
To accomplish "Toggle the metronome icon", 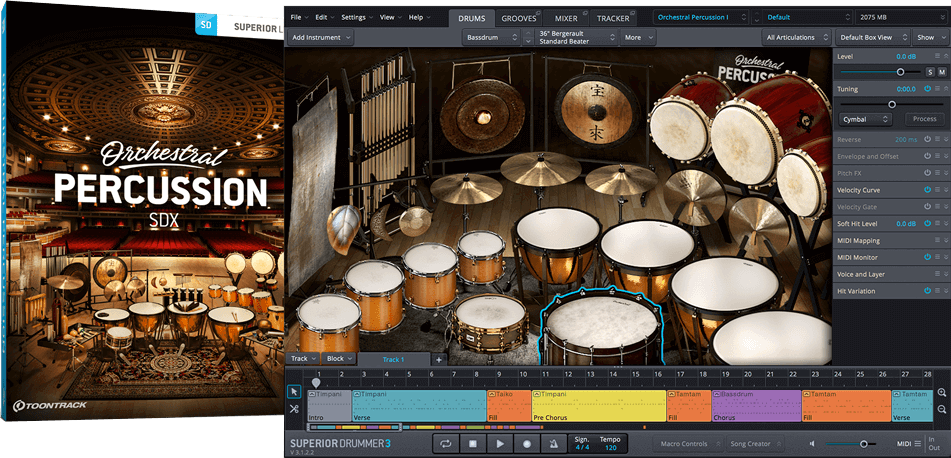I will 554,443.
